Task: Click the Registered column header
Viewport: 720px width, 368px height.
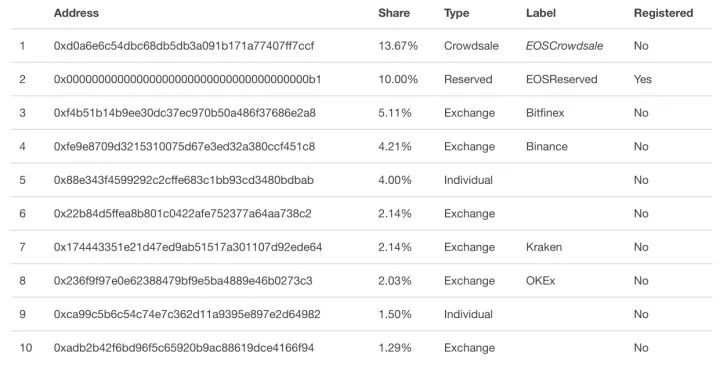Action: tap(664, 13)
